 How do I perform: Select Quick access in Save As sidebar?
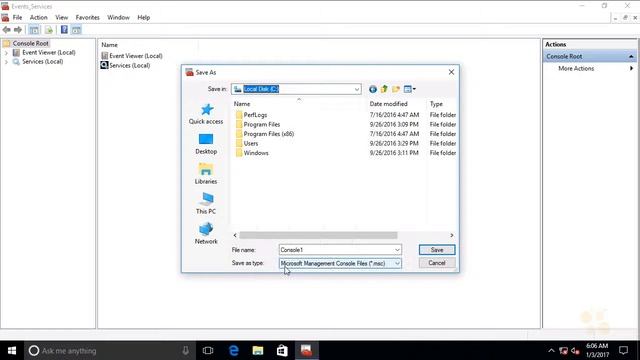point(206,114)
